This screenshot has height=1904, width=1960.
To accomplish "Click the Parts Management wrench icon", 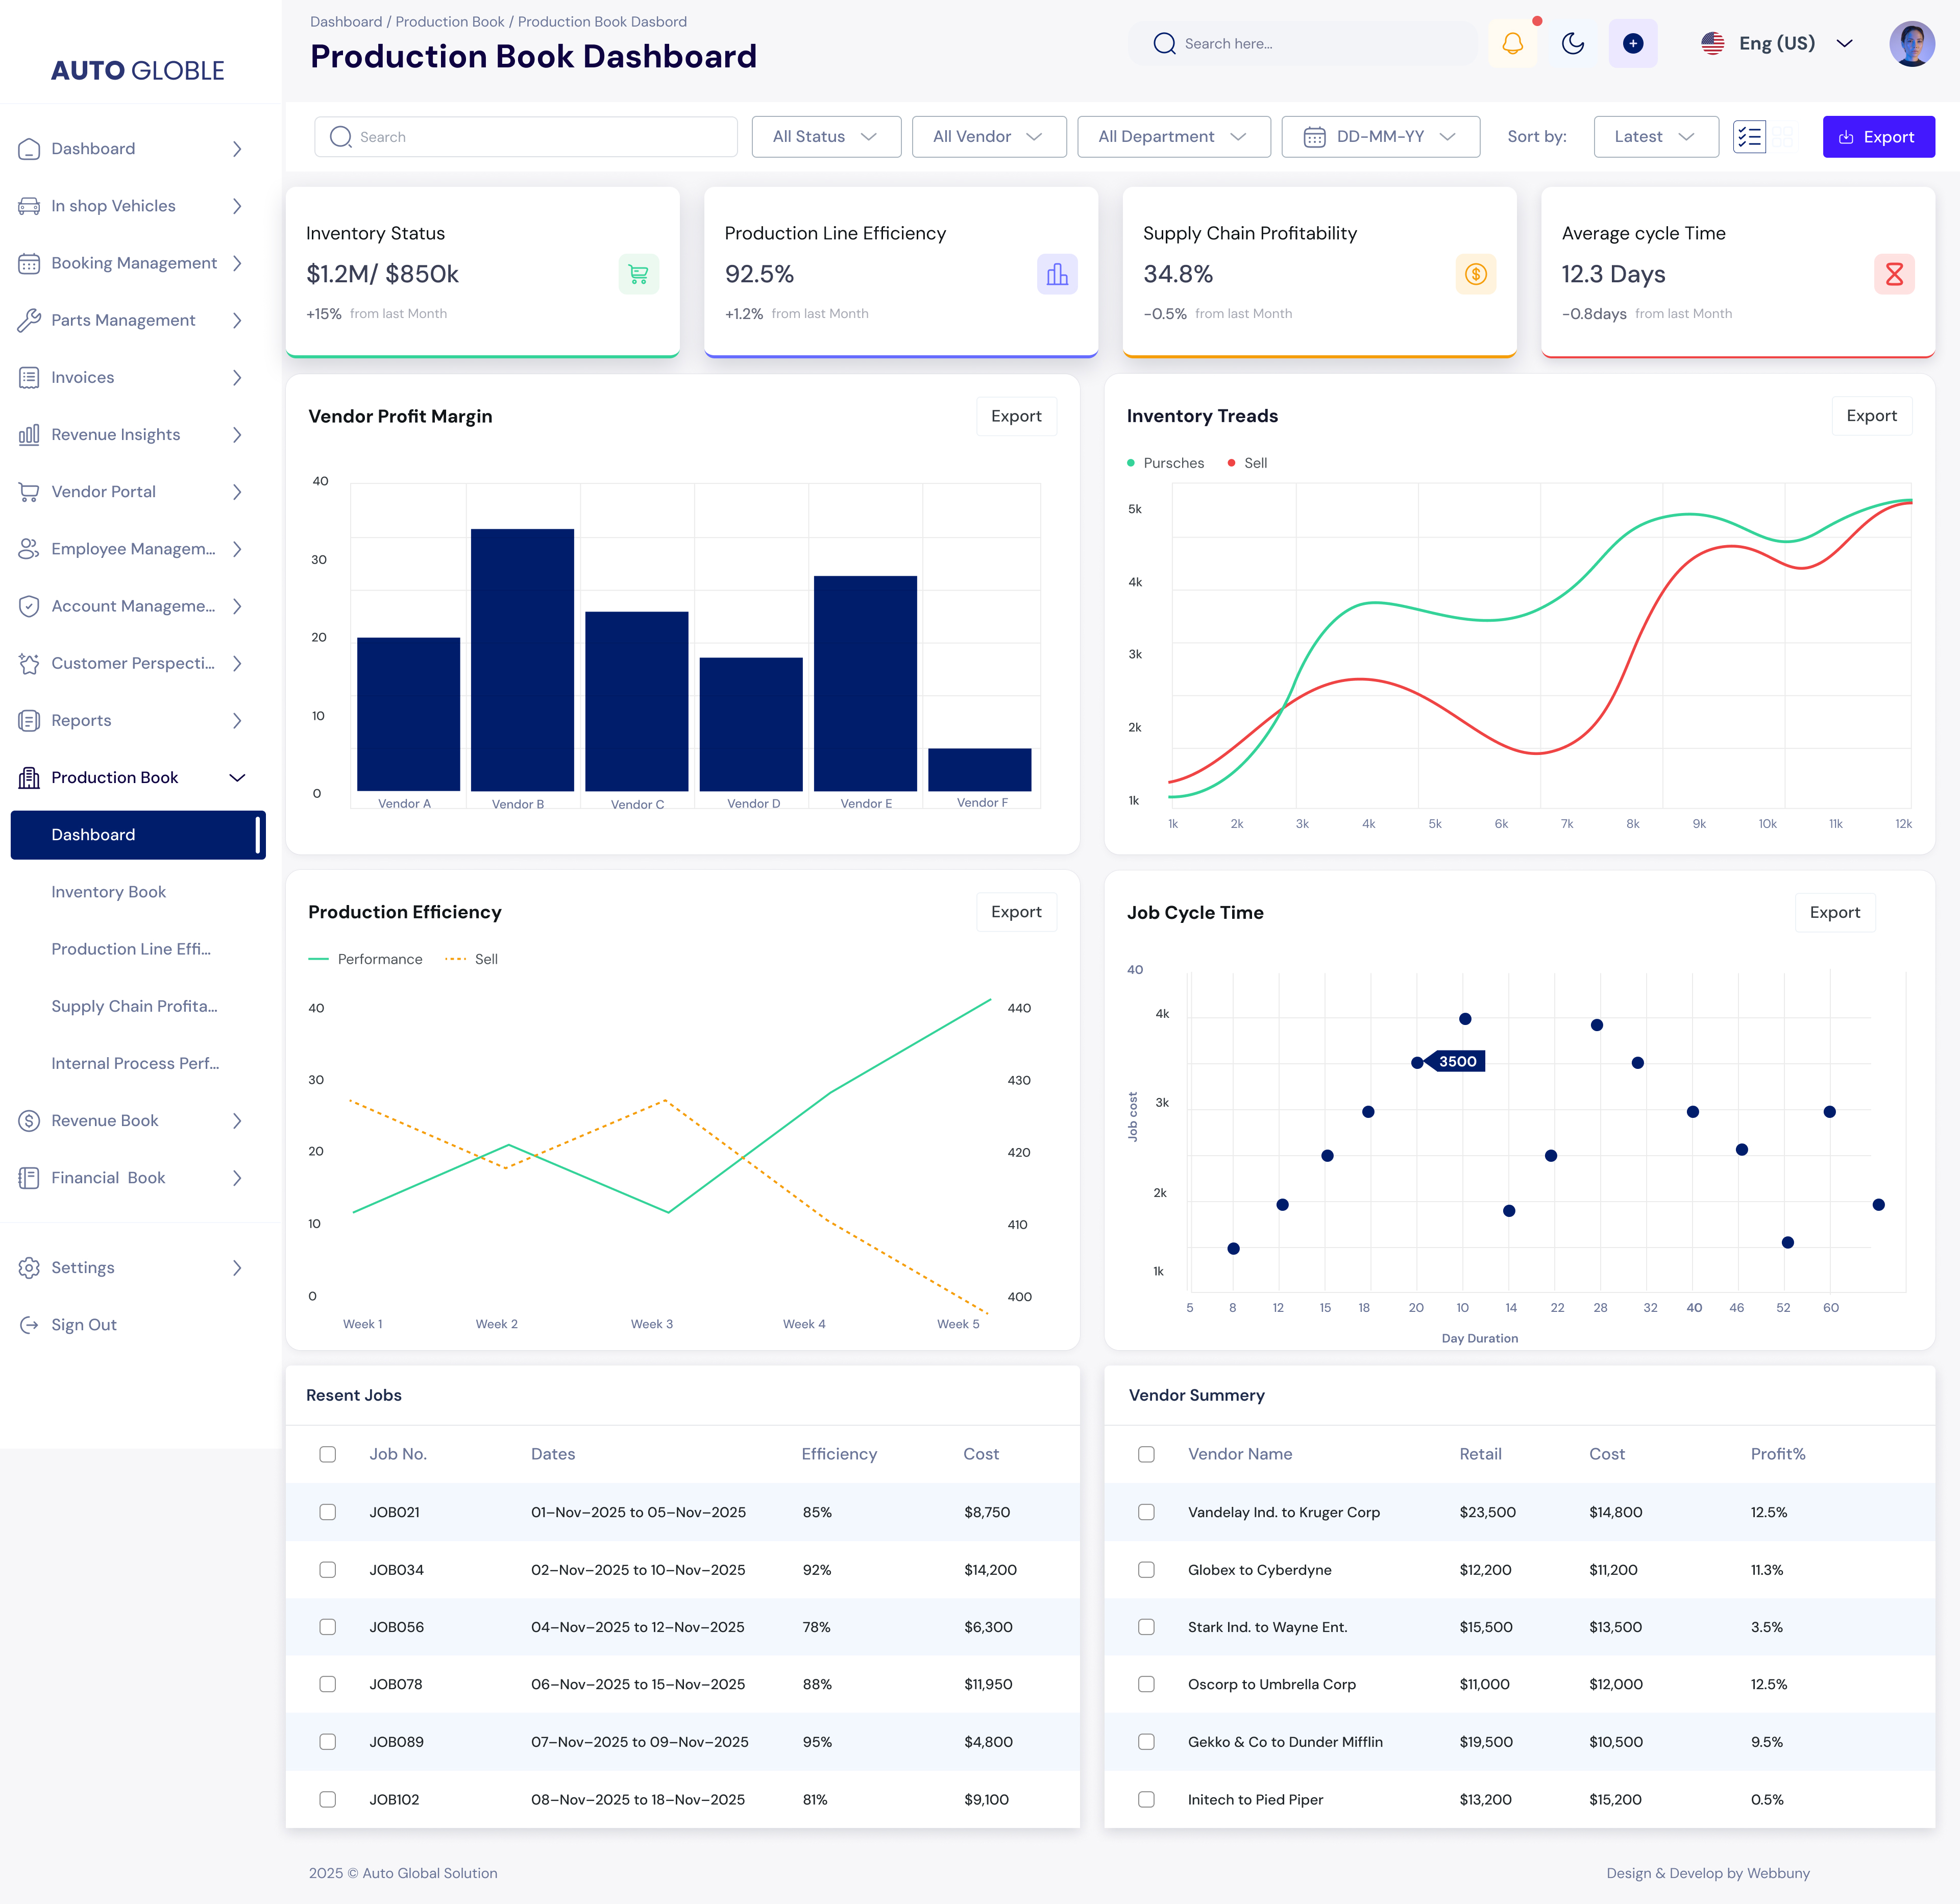I will pyautogui.click(x=29, y=320).
